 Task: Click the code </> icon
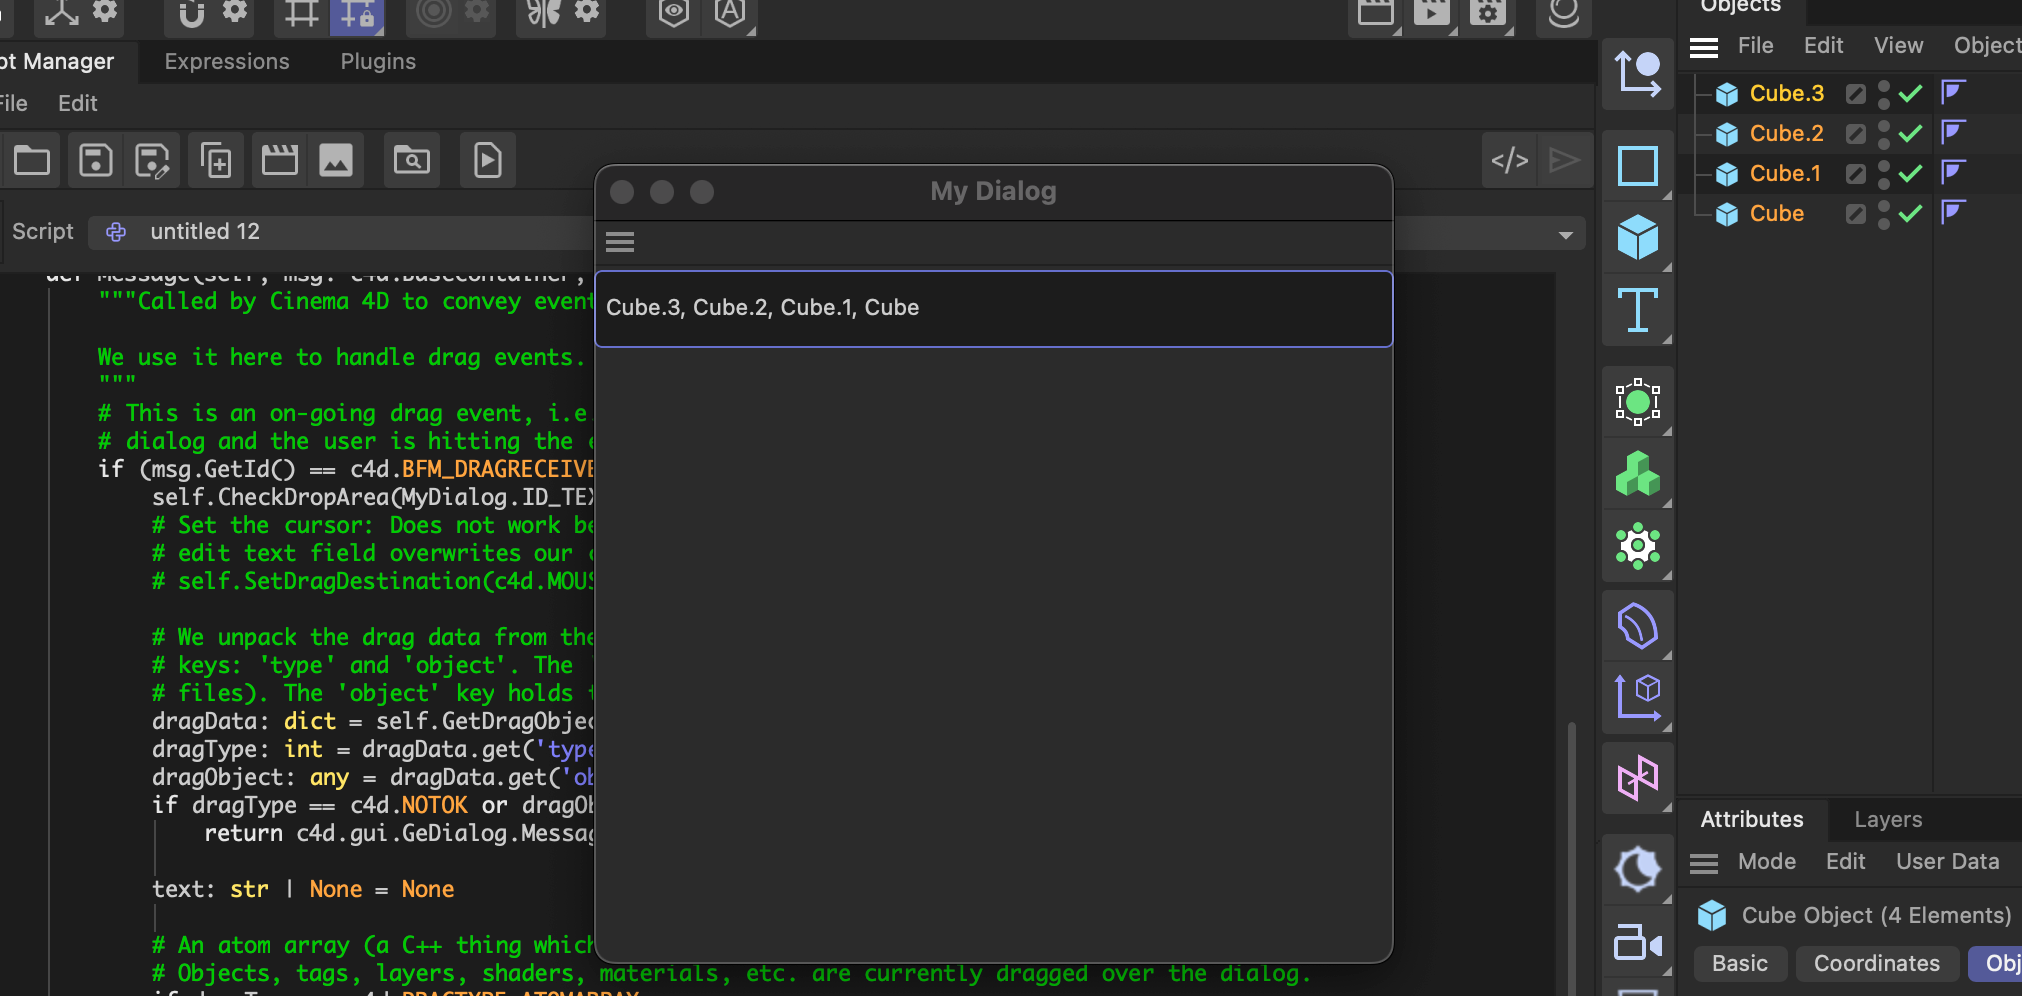pos(1510,160)
